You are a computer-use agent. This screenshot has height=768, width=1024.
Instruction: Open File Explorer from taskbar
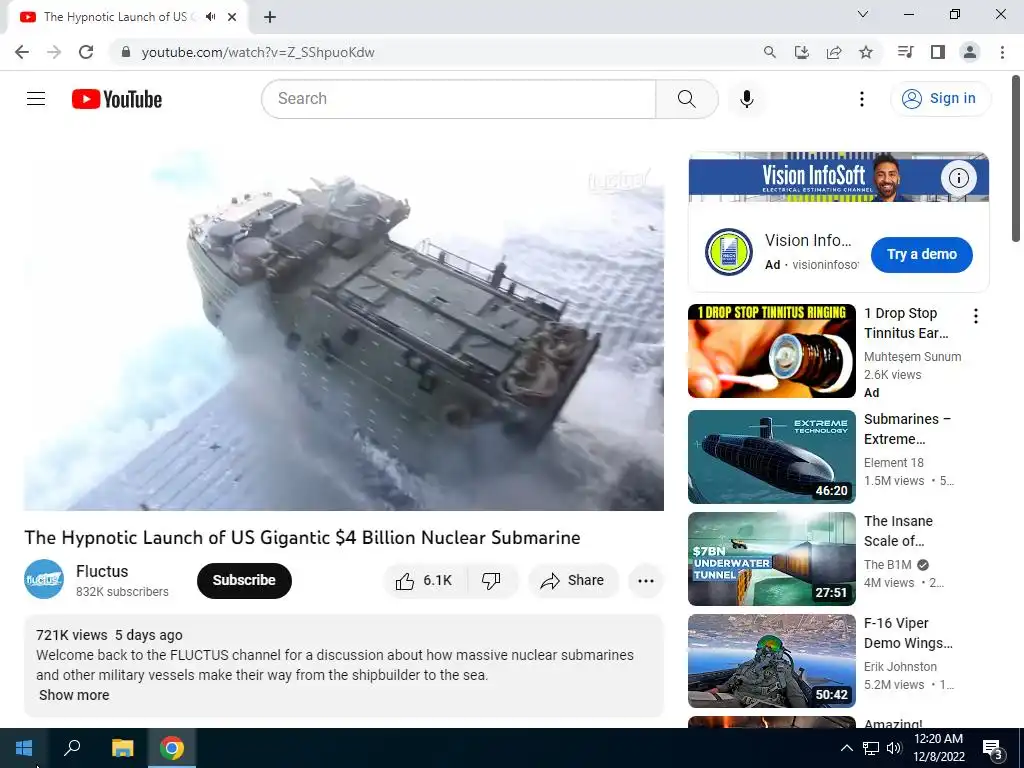click(x=122, y=748)
